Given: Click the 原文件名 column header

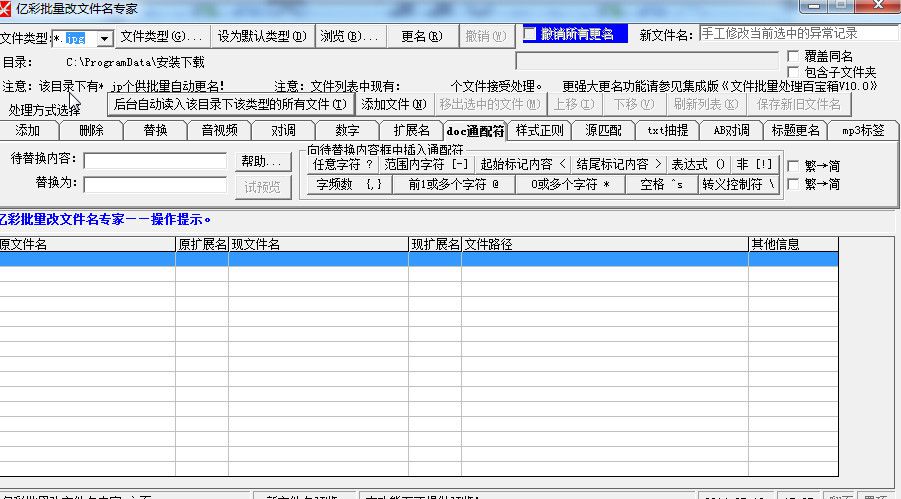Looking at the screenshot, I should tap(87, 244).
